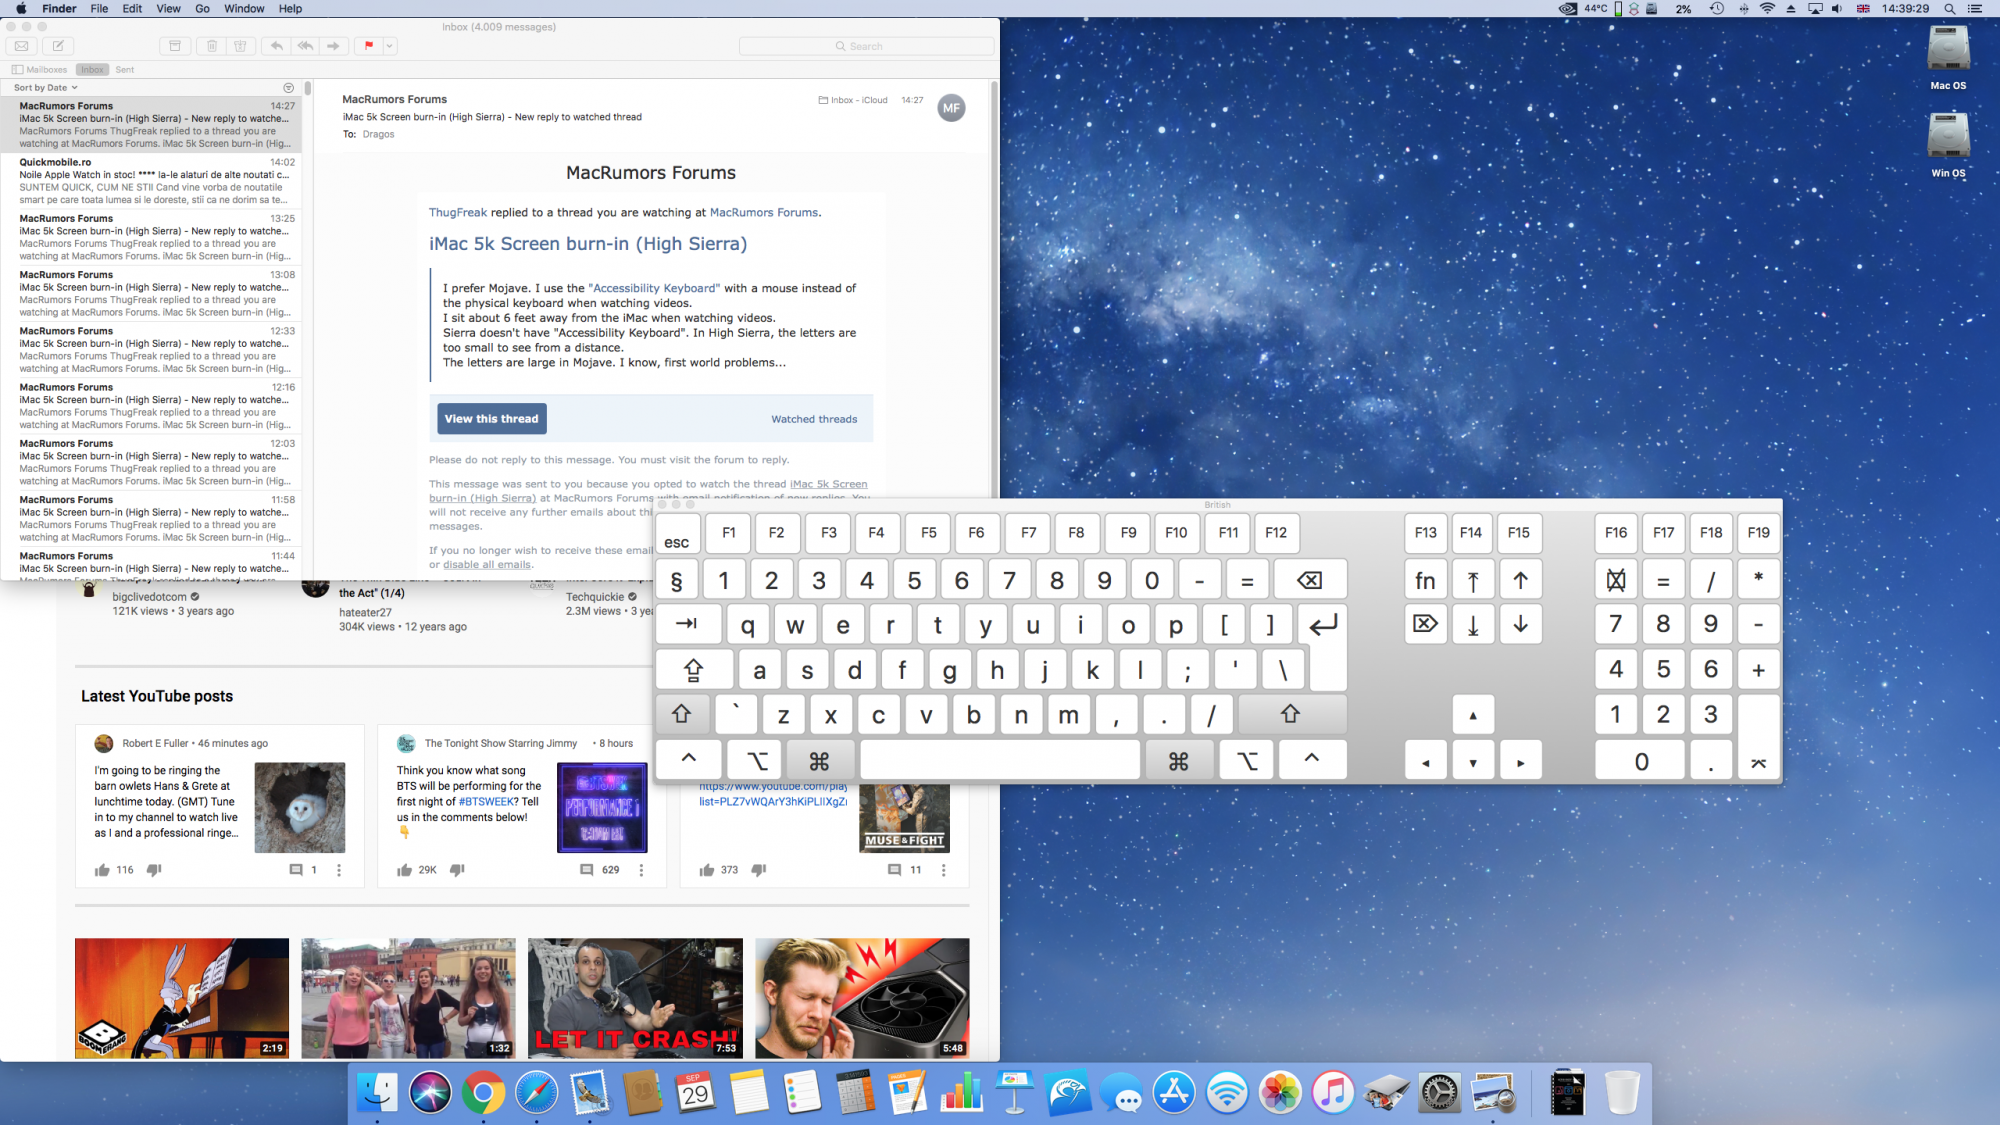Image resolution: width=2000 pixels, height=1125 pixels.
Task: Toggle left Shift key on Accessibility Keyboard
Action: tap(682, 714)
